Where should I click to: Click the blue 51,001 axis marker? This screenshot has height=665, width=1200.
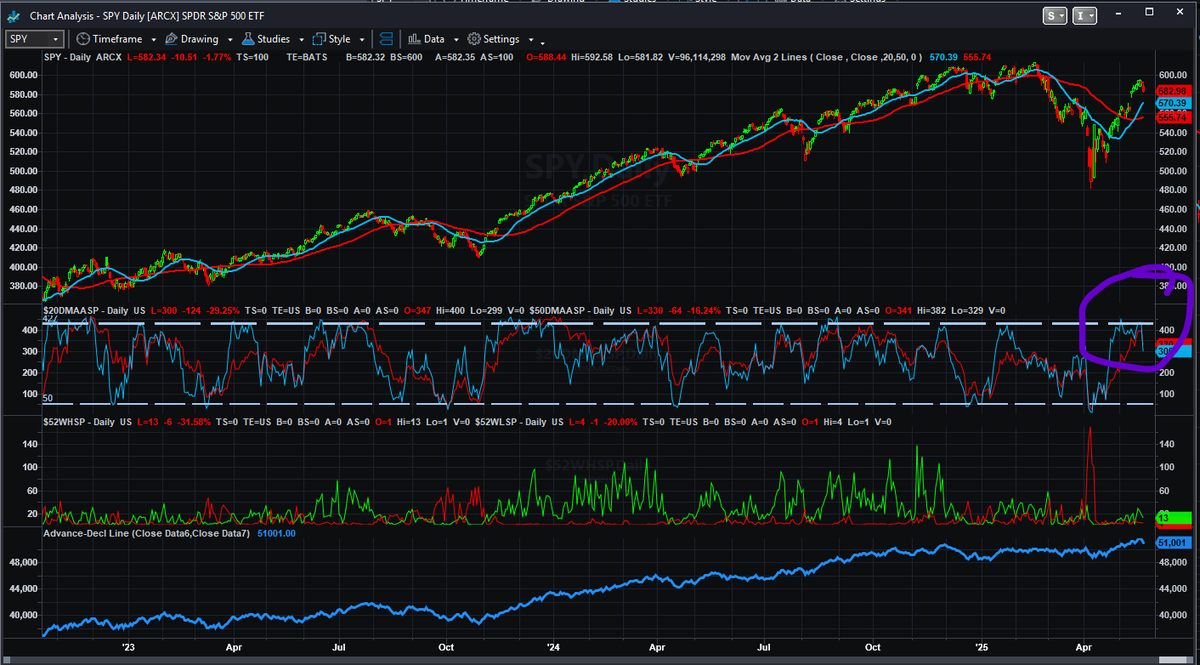[x=1172, y=542]
